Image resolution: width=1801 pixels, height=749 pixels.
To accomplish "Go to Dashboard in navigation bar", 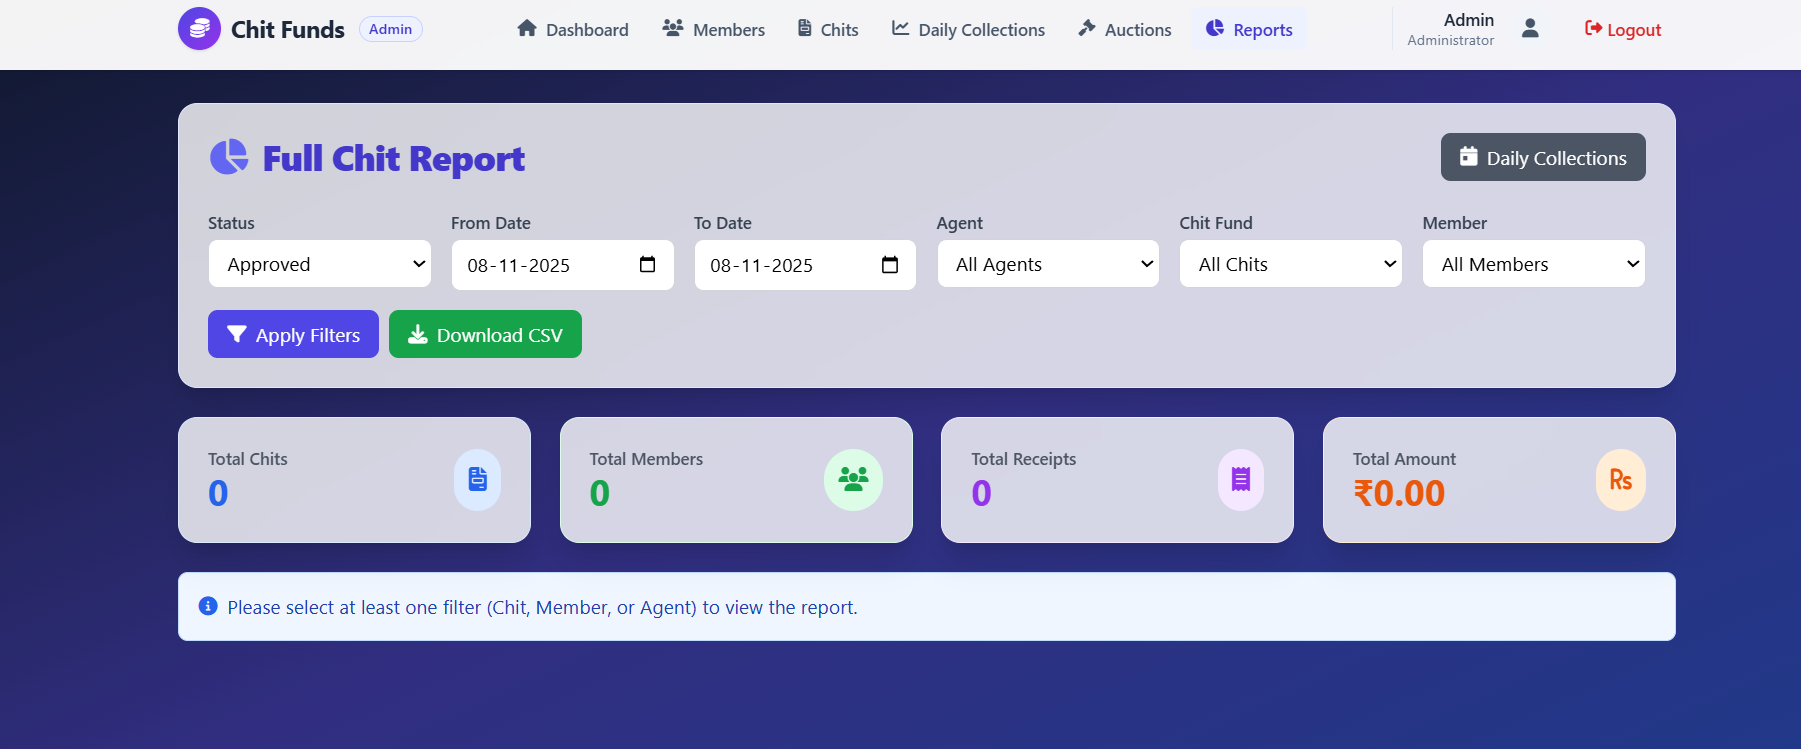I will click(x=573, y=30).
